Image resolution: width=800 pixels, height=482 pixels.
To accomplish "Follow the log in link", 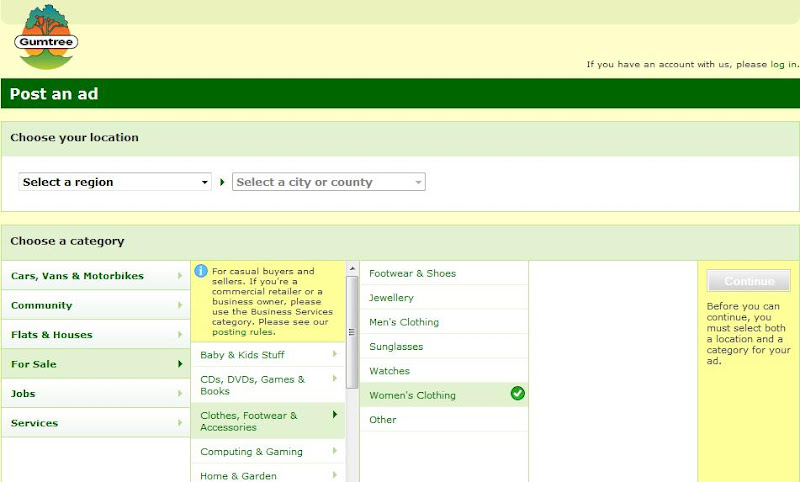I will 783,64.
